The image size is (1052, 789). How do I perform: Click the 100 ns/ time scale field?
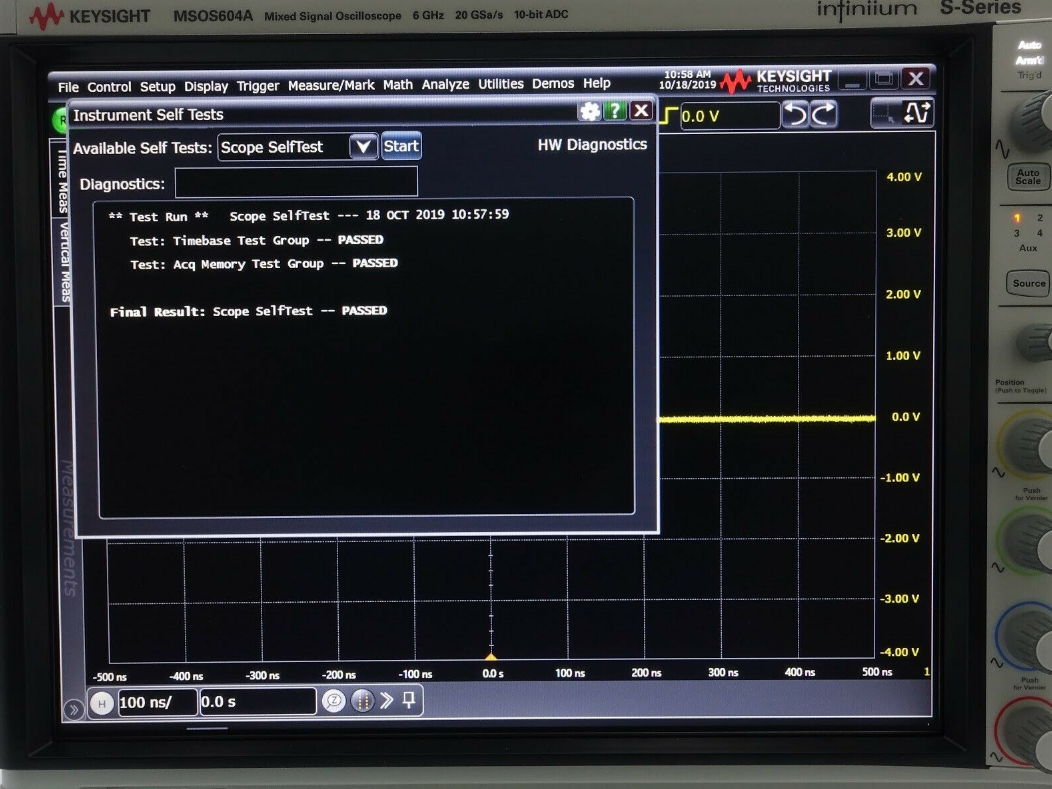coord(156,703)
